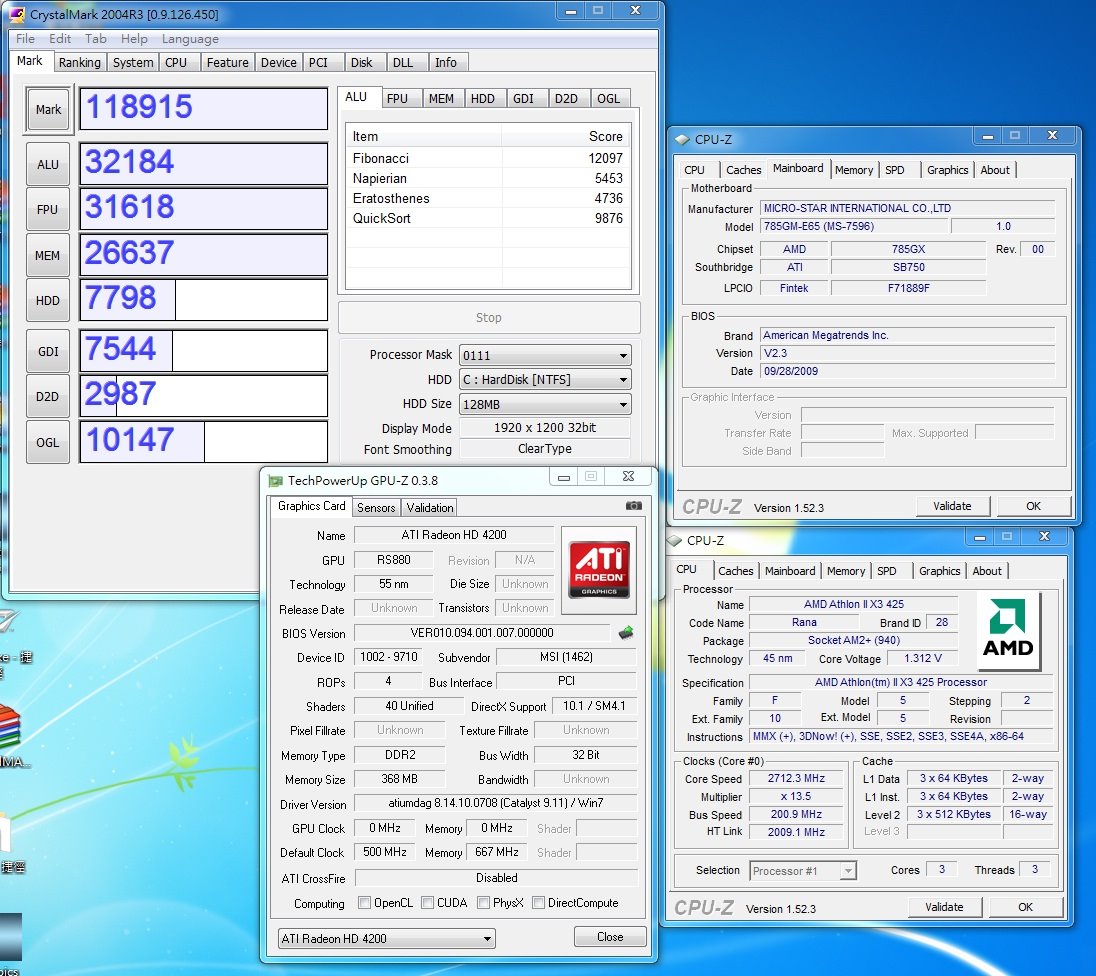
Task: Open the Edit menu in CrystalMark
Action: pos(59,38)
